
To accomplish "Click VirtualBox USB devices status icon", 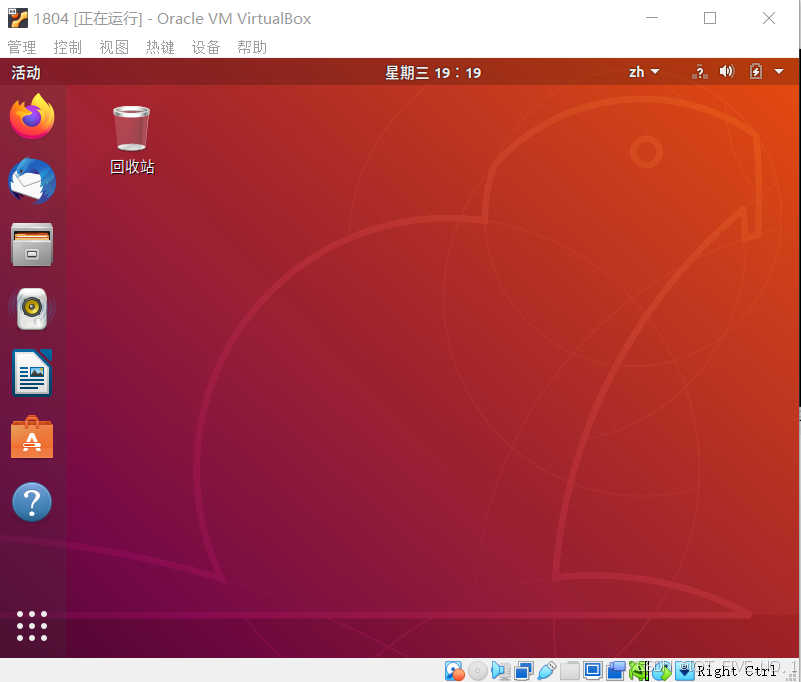I will tap(547, 671).
